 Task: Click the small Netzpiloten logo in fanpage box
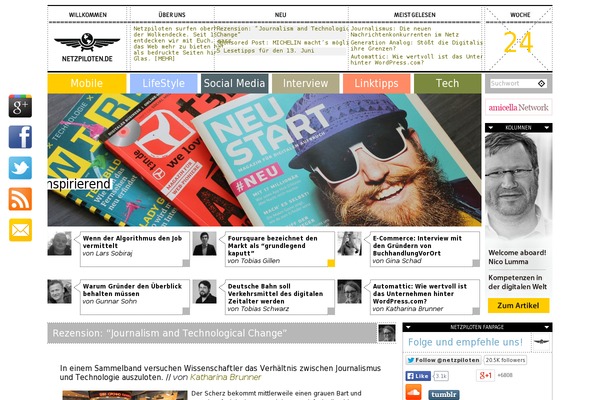(x=541, y=341)
